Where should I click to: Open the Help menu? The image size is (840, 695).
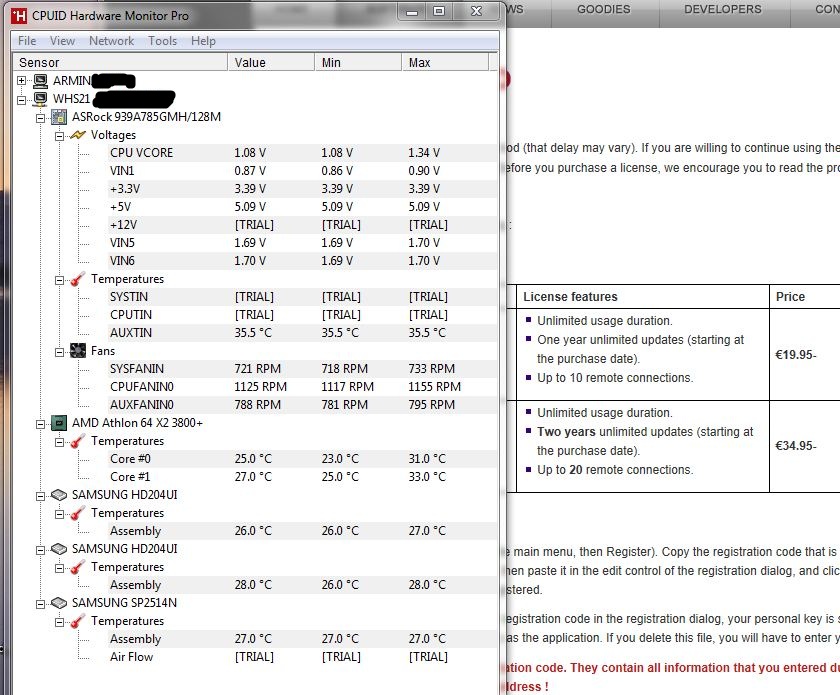(x=203, y=41)
